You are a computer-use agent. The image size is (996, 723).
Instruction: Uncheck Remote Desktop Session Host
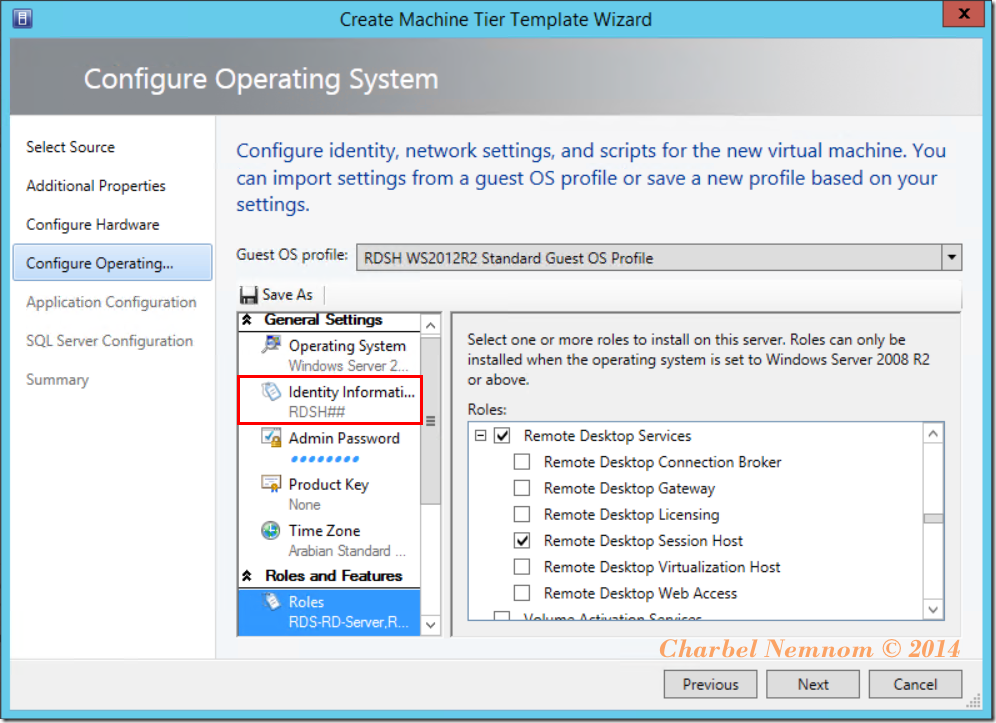[x=522, y=541]
